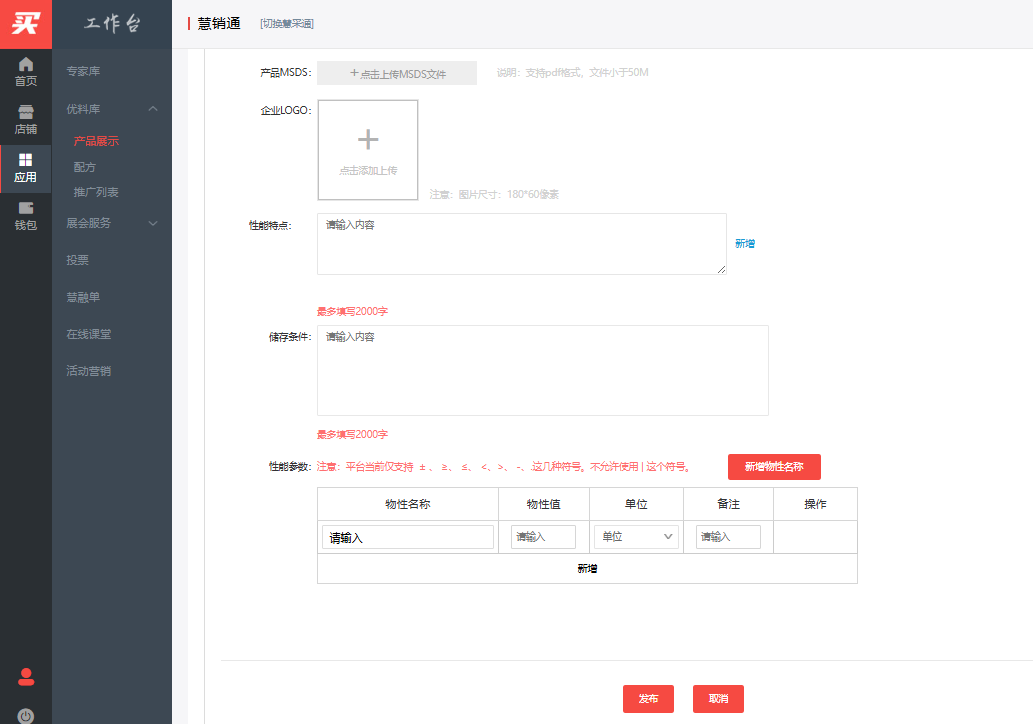Viewport: 1033px width, 724px height.
Task: Go to 首页 home icon
Action: (x=26, y=72)
